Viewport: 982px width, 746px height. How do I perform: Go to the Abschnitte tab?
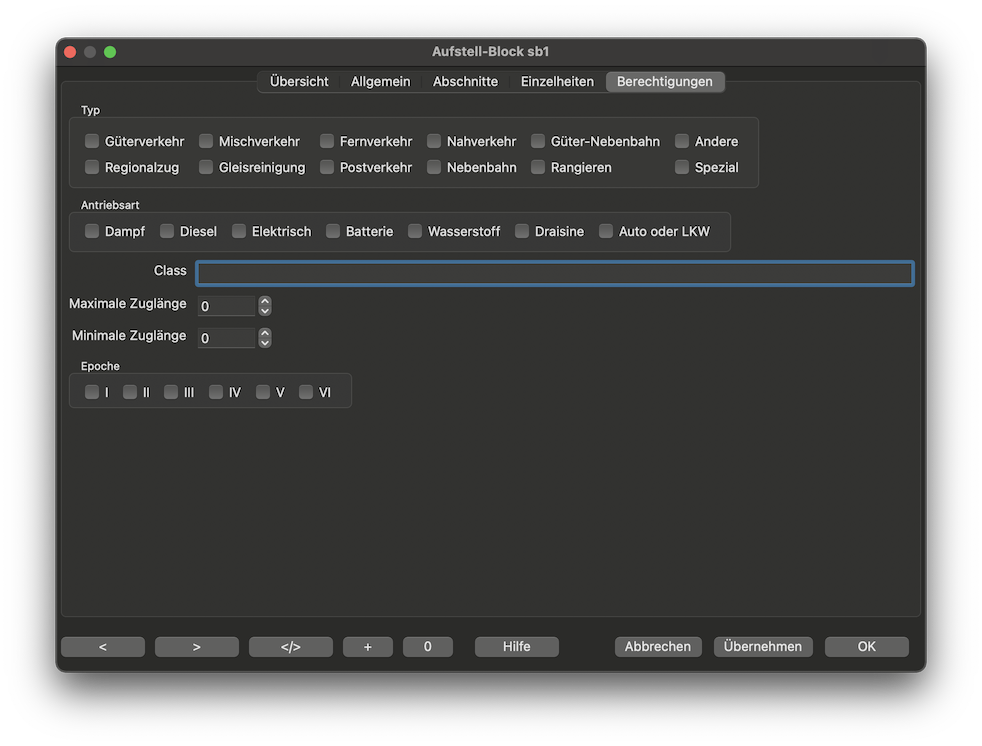click(465, 82)
